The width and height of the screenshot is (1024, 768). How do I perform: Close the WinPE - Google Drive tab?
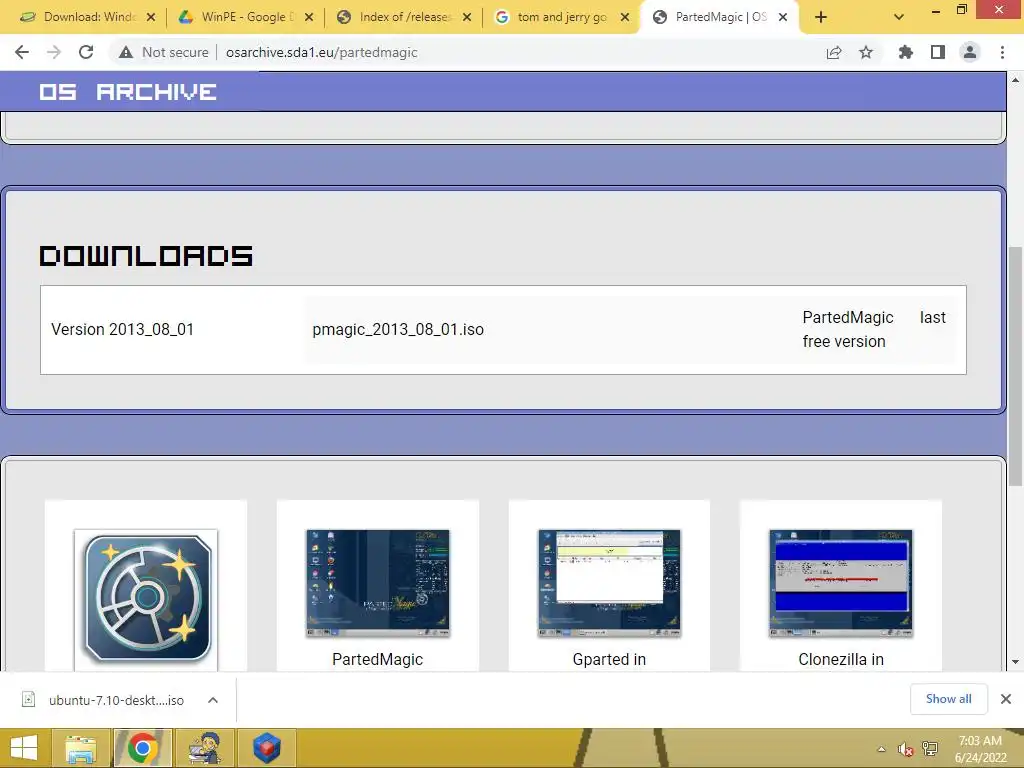click(309, 17)
